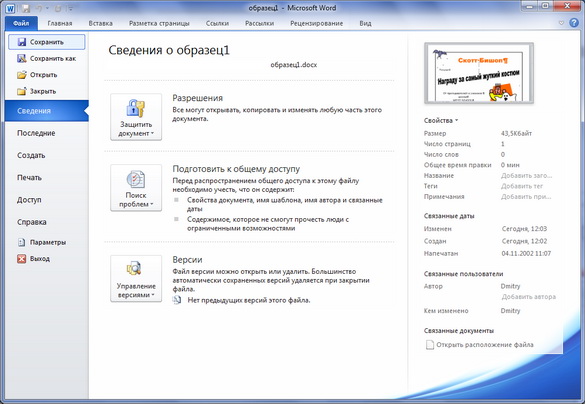The image size is (585, 404).
Task: Click Добавить автора field
Action: [528, 297]
